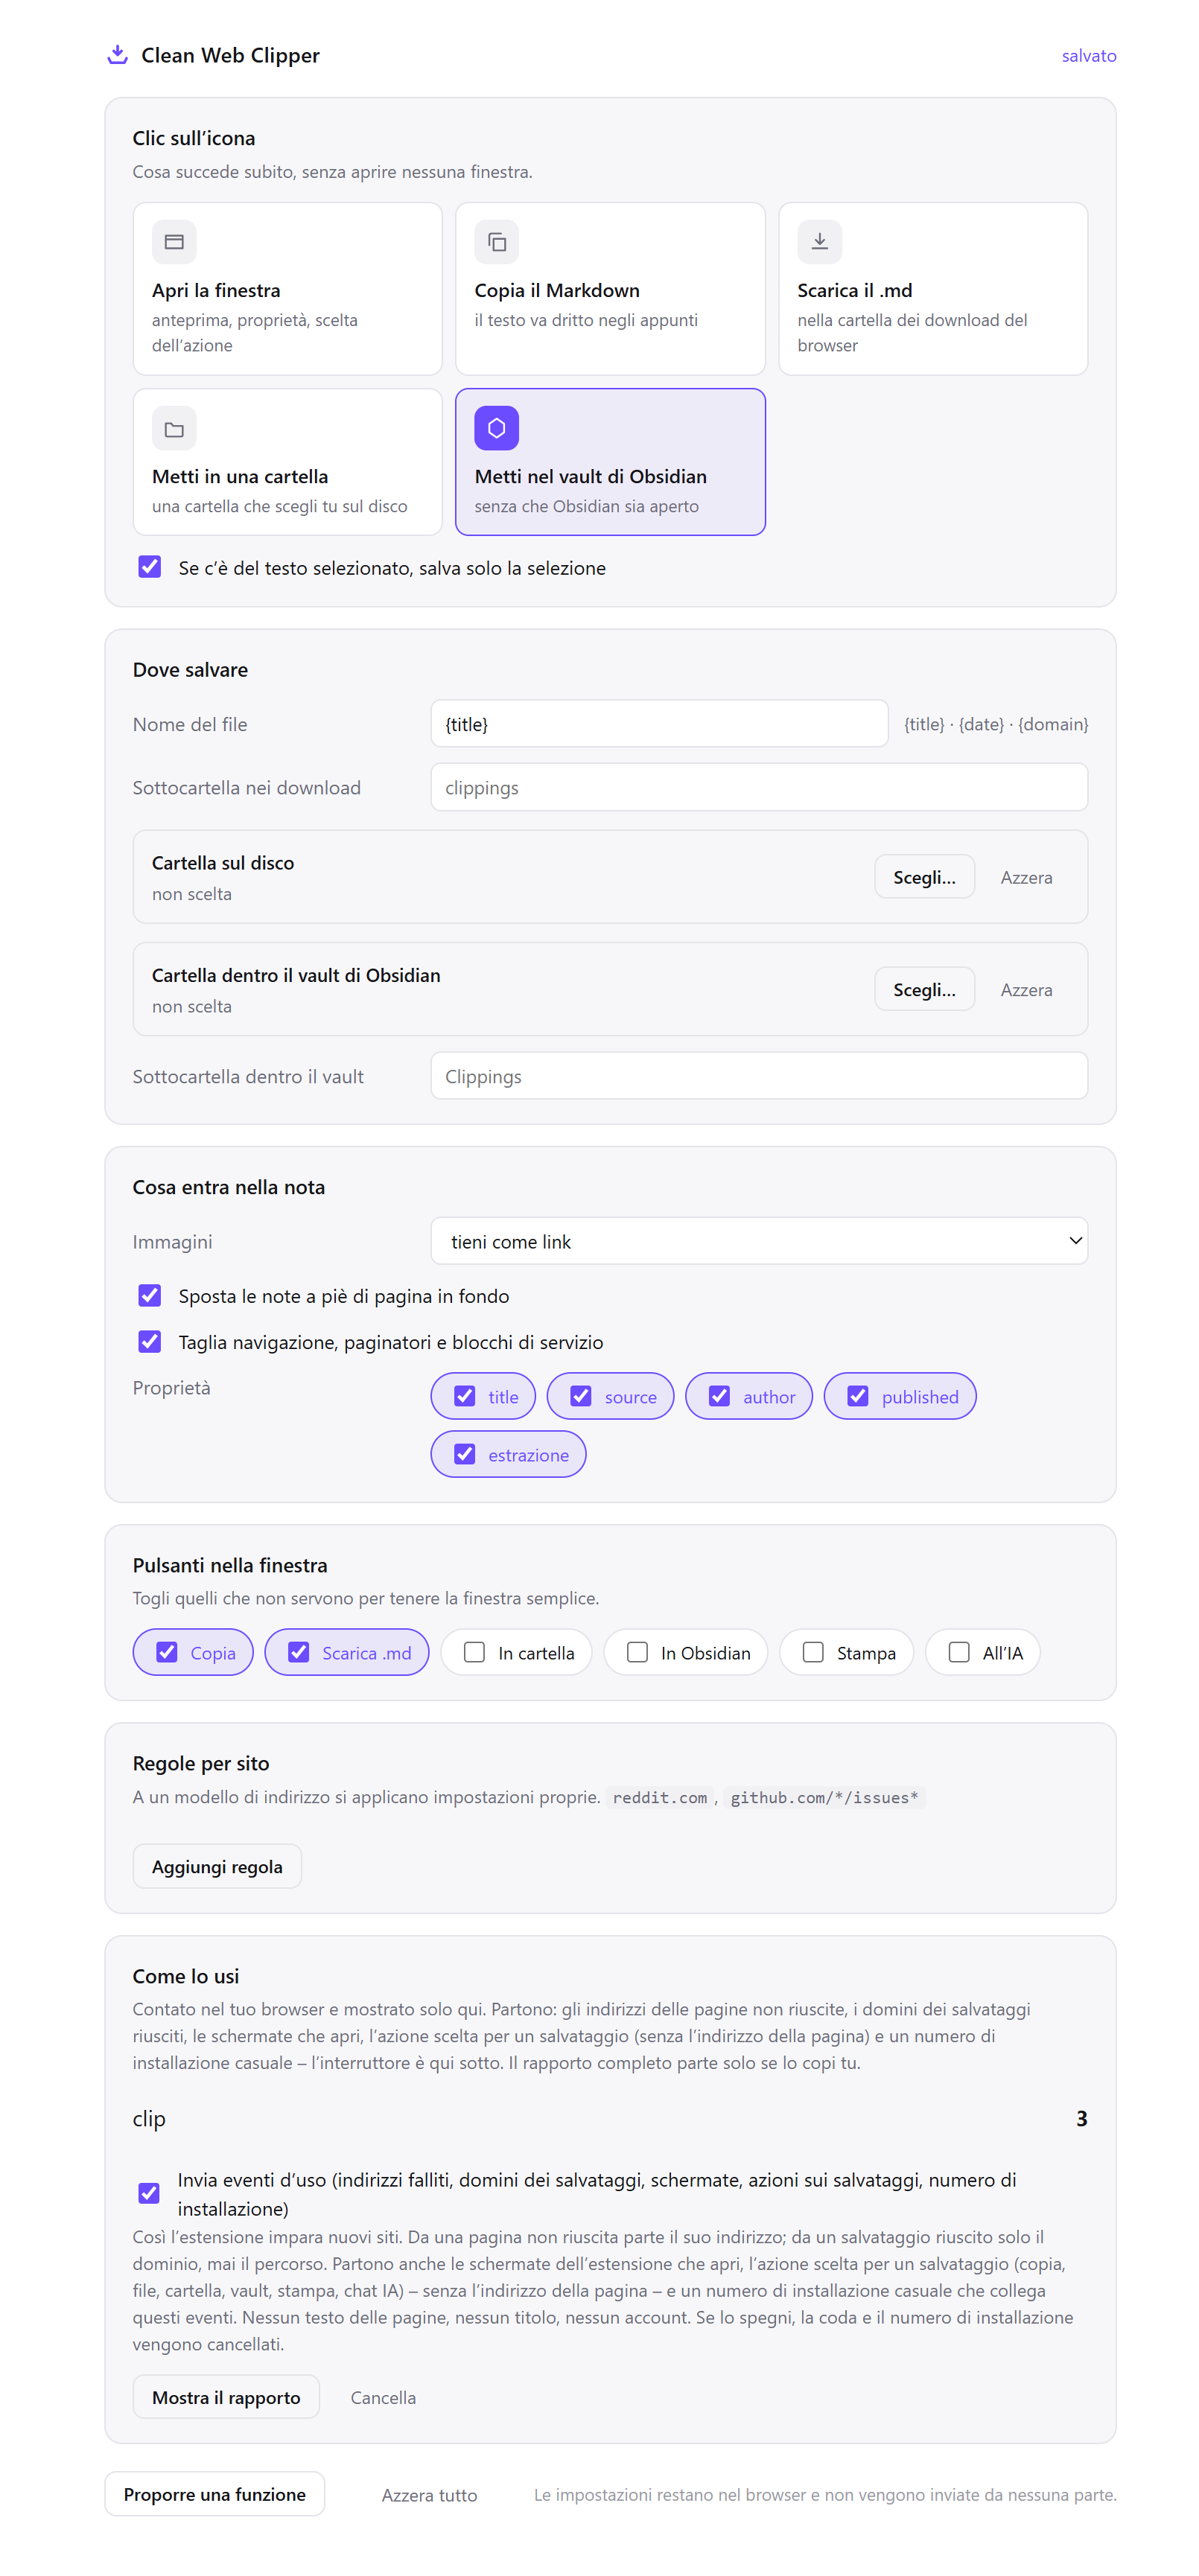Select the Apri la finestra window icon
Screen dimensions: 1199x2576
coord(174,241)
